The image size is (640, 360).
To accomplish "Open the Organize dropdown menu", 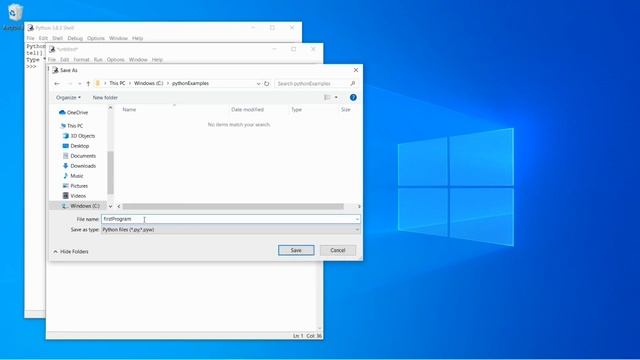I will [68, 98].
